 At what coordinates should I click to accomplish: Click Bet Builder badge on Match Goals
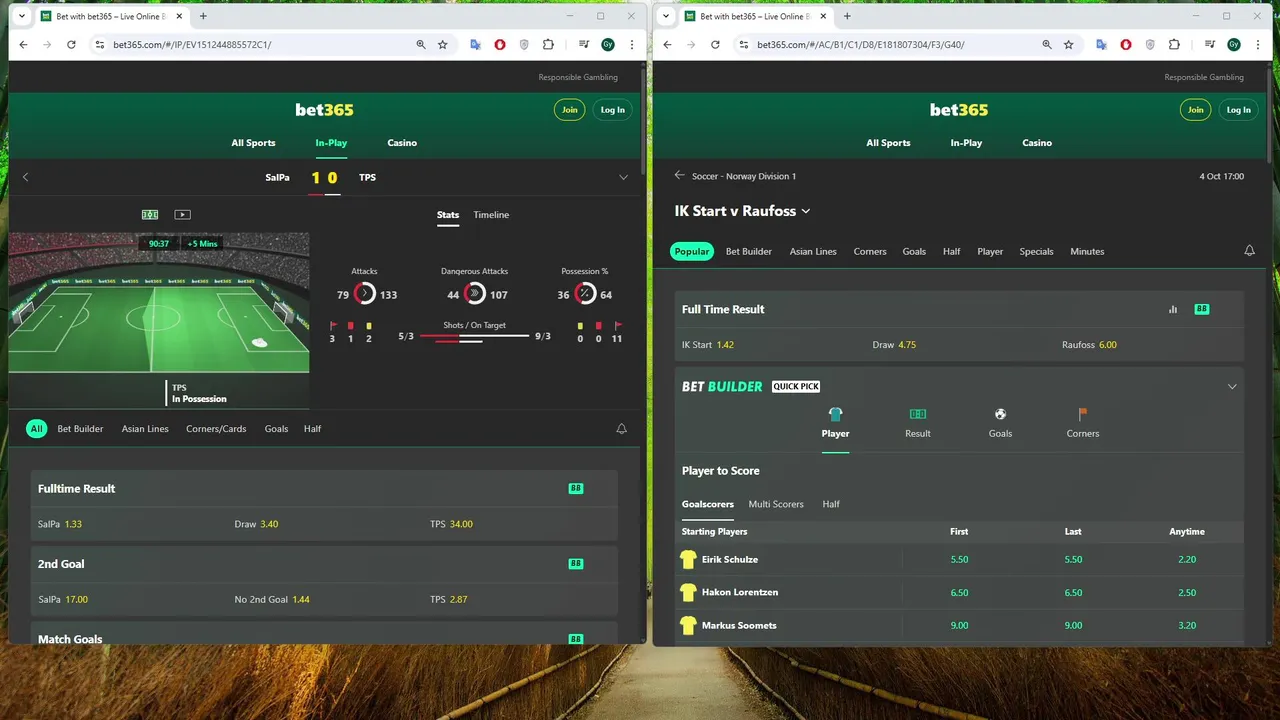[x=576, y=639]
